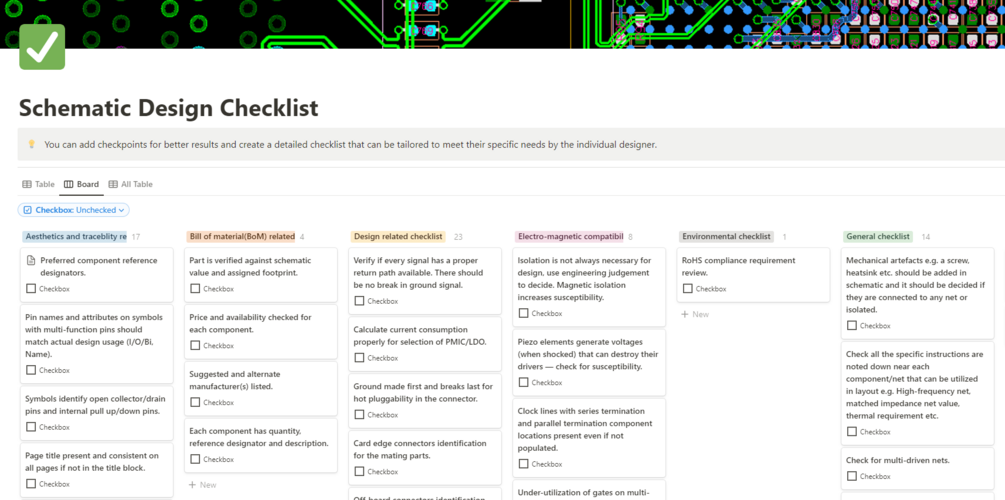Click the checkbox filter icon in Unchecked pill

(28, 210)
